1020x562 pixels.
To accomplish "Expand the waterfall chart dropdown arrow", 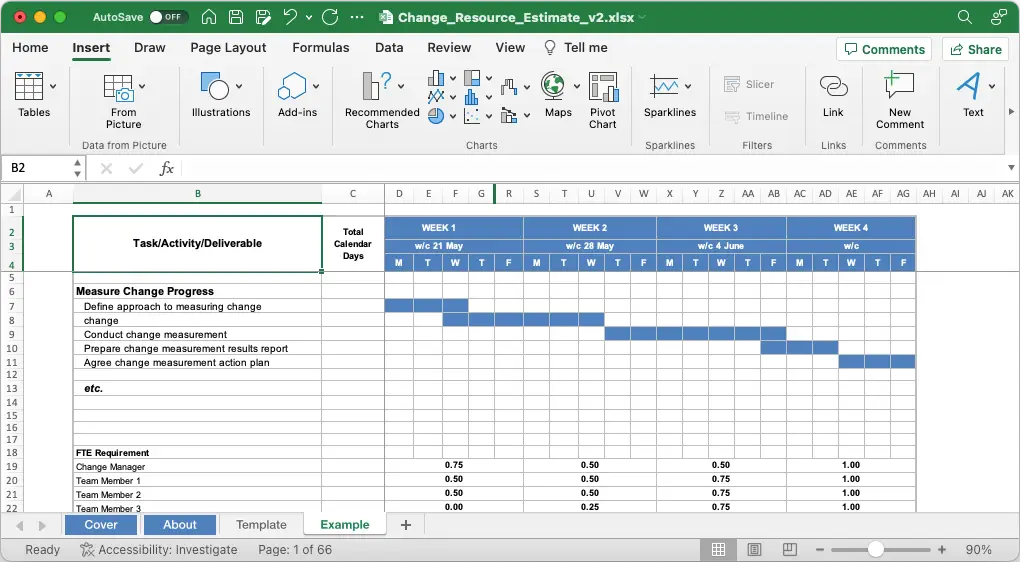I will [526, 86].
